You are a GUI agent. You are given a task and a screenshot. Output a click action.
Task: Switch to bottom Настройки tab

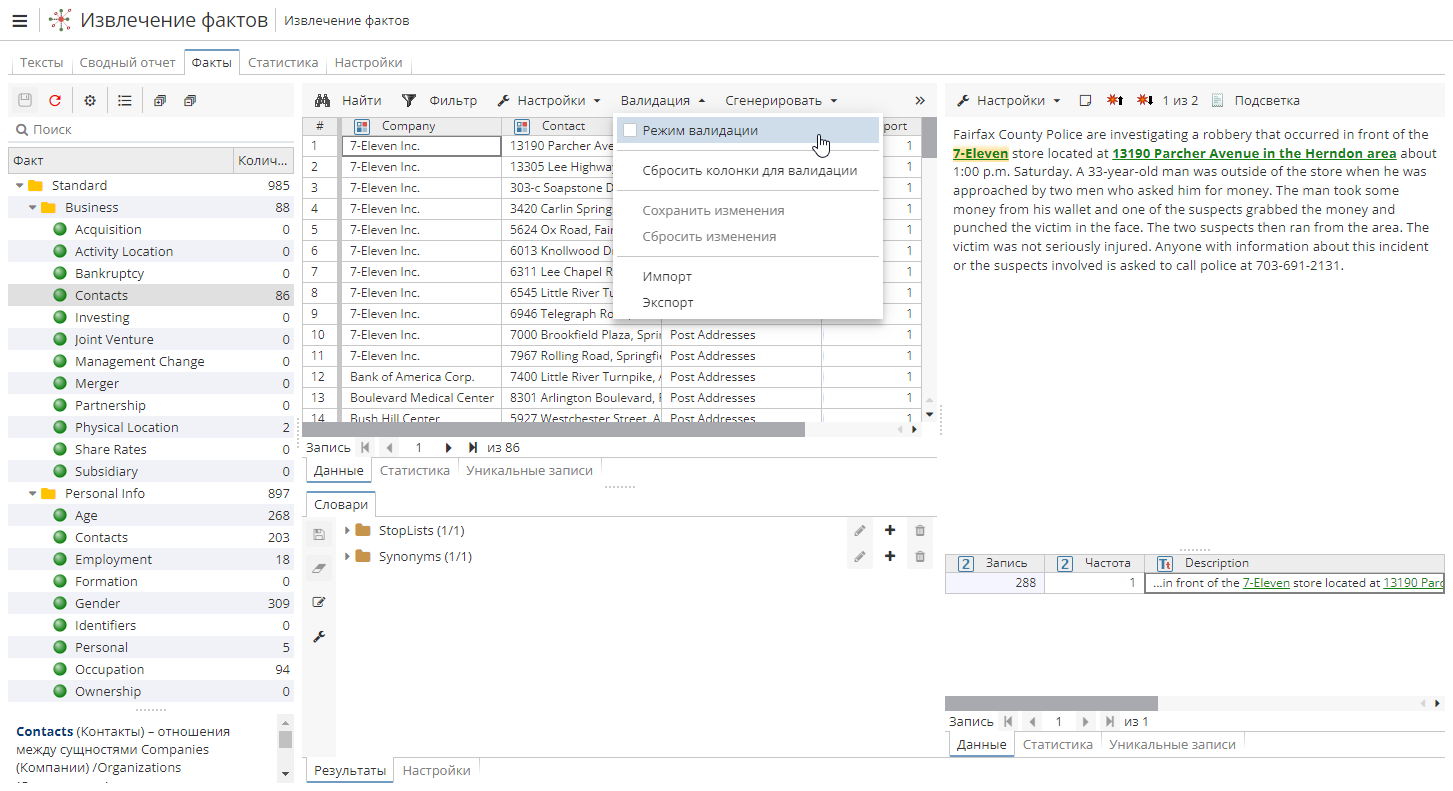click(436, 771)
